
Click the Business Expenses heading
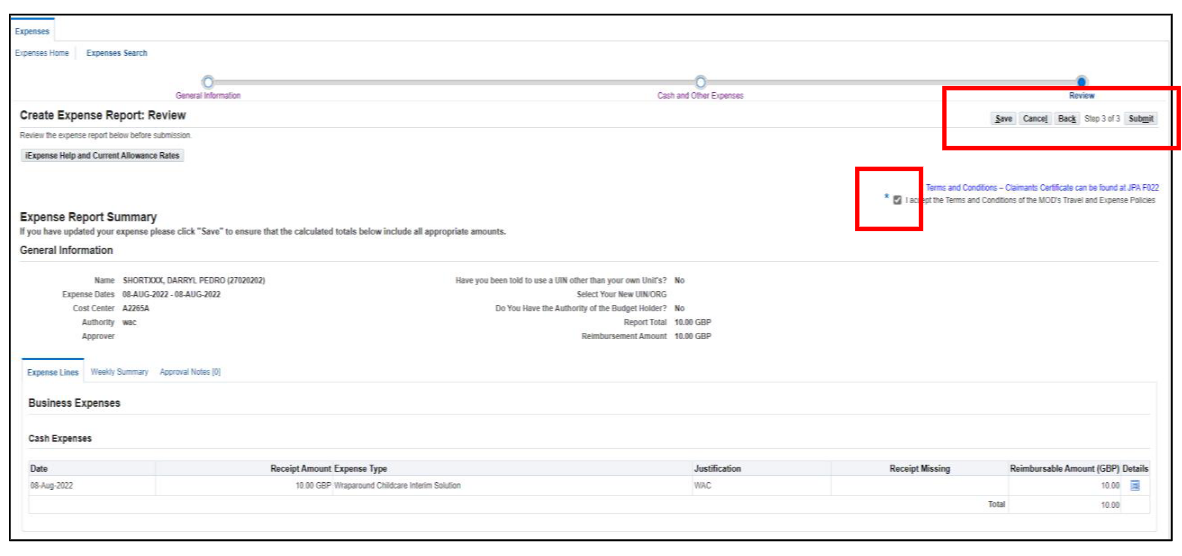click(74, 403)
